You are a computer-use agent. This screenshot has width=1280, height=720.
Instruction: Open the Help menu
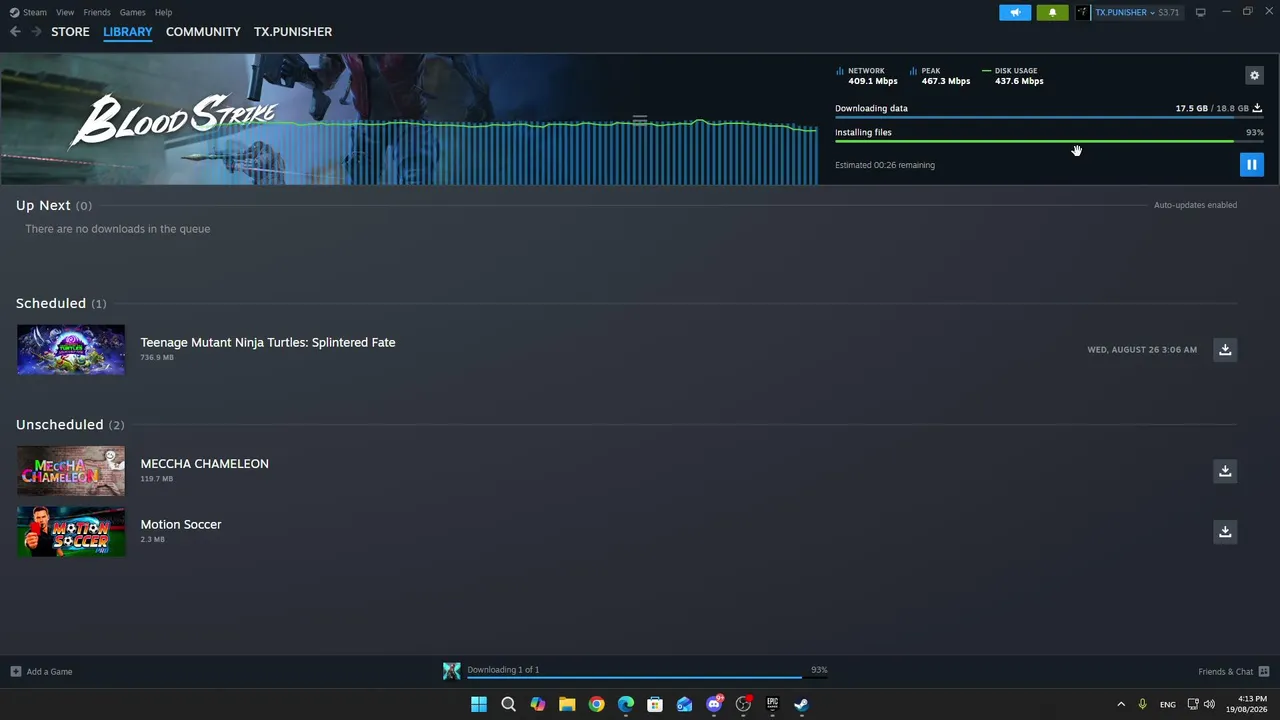click(x=163, y=12)
